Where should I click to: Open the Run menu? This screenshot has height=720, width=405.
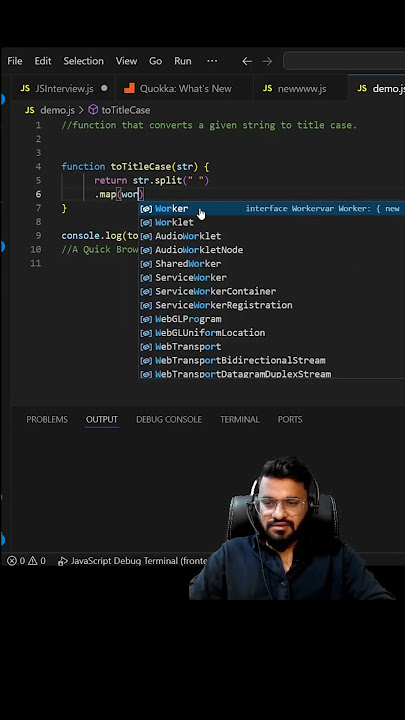[x=183, y=61]
